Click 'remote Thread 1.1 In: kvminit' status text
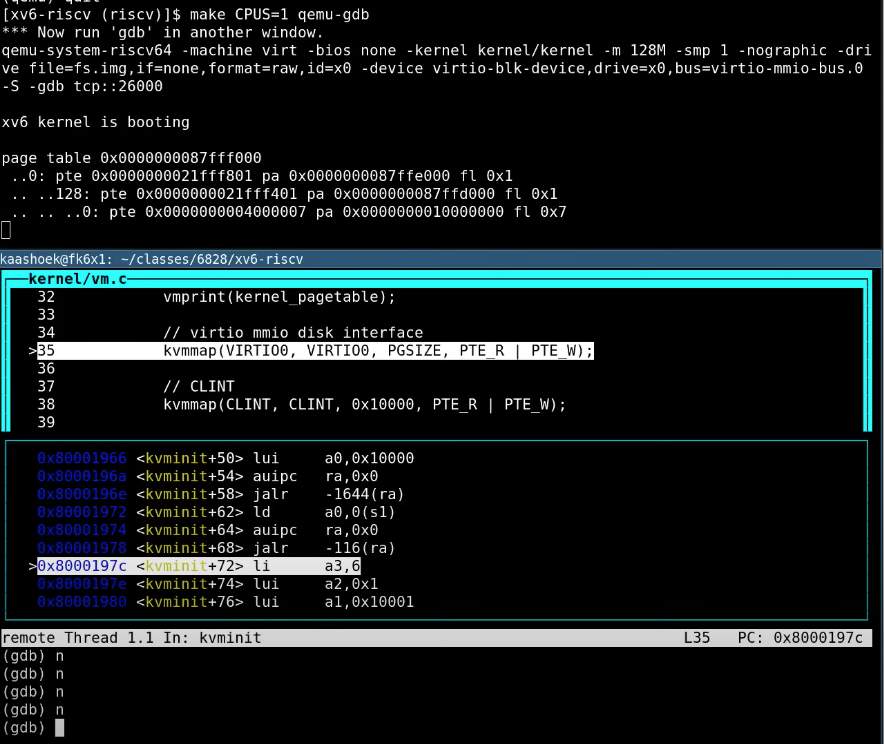The image size is (884, 744). tap(132, 637)
